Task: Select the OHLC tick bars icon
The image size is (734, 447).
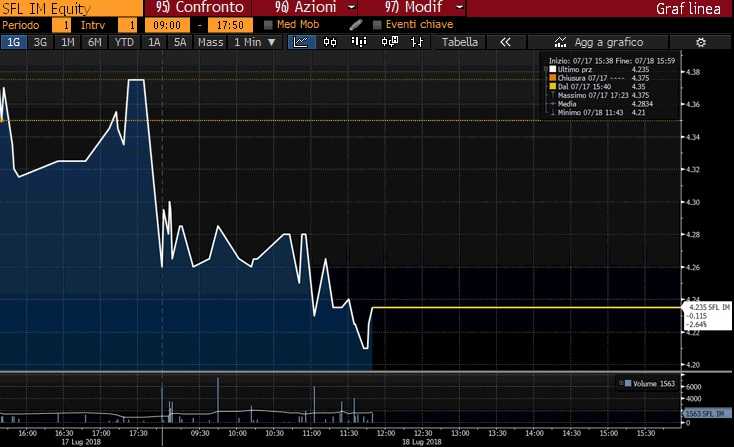Action: tap(417, 42)
